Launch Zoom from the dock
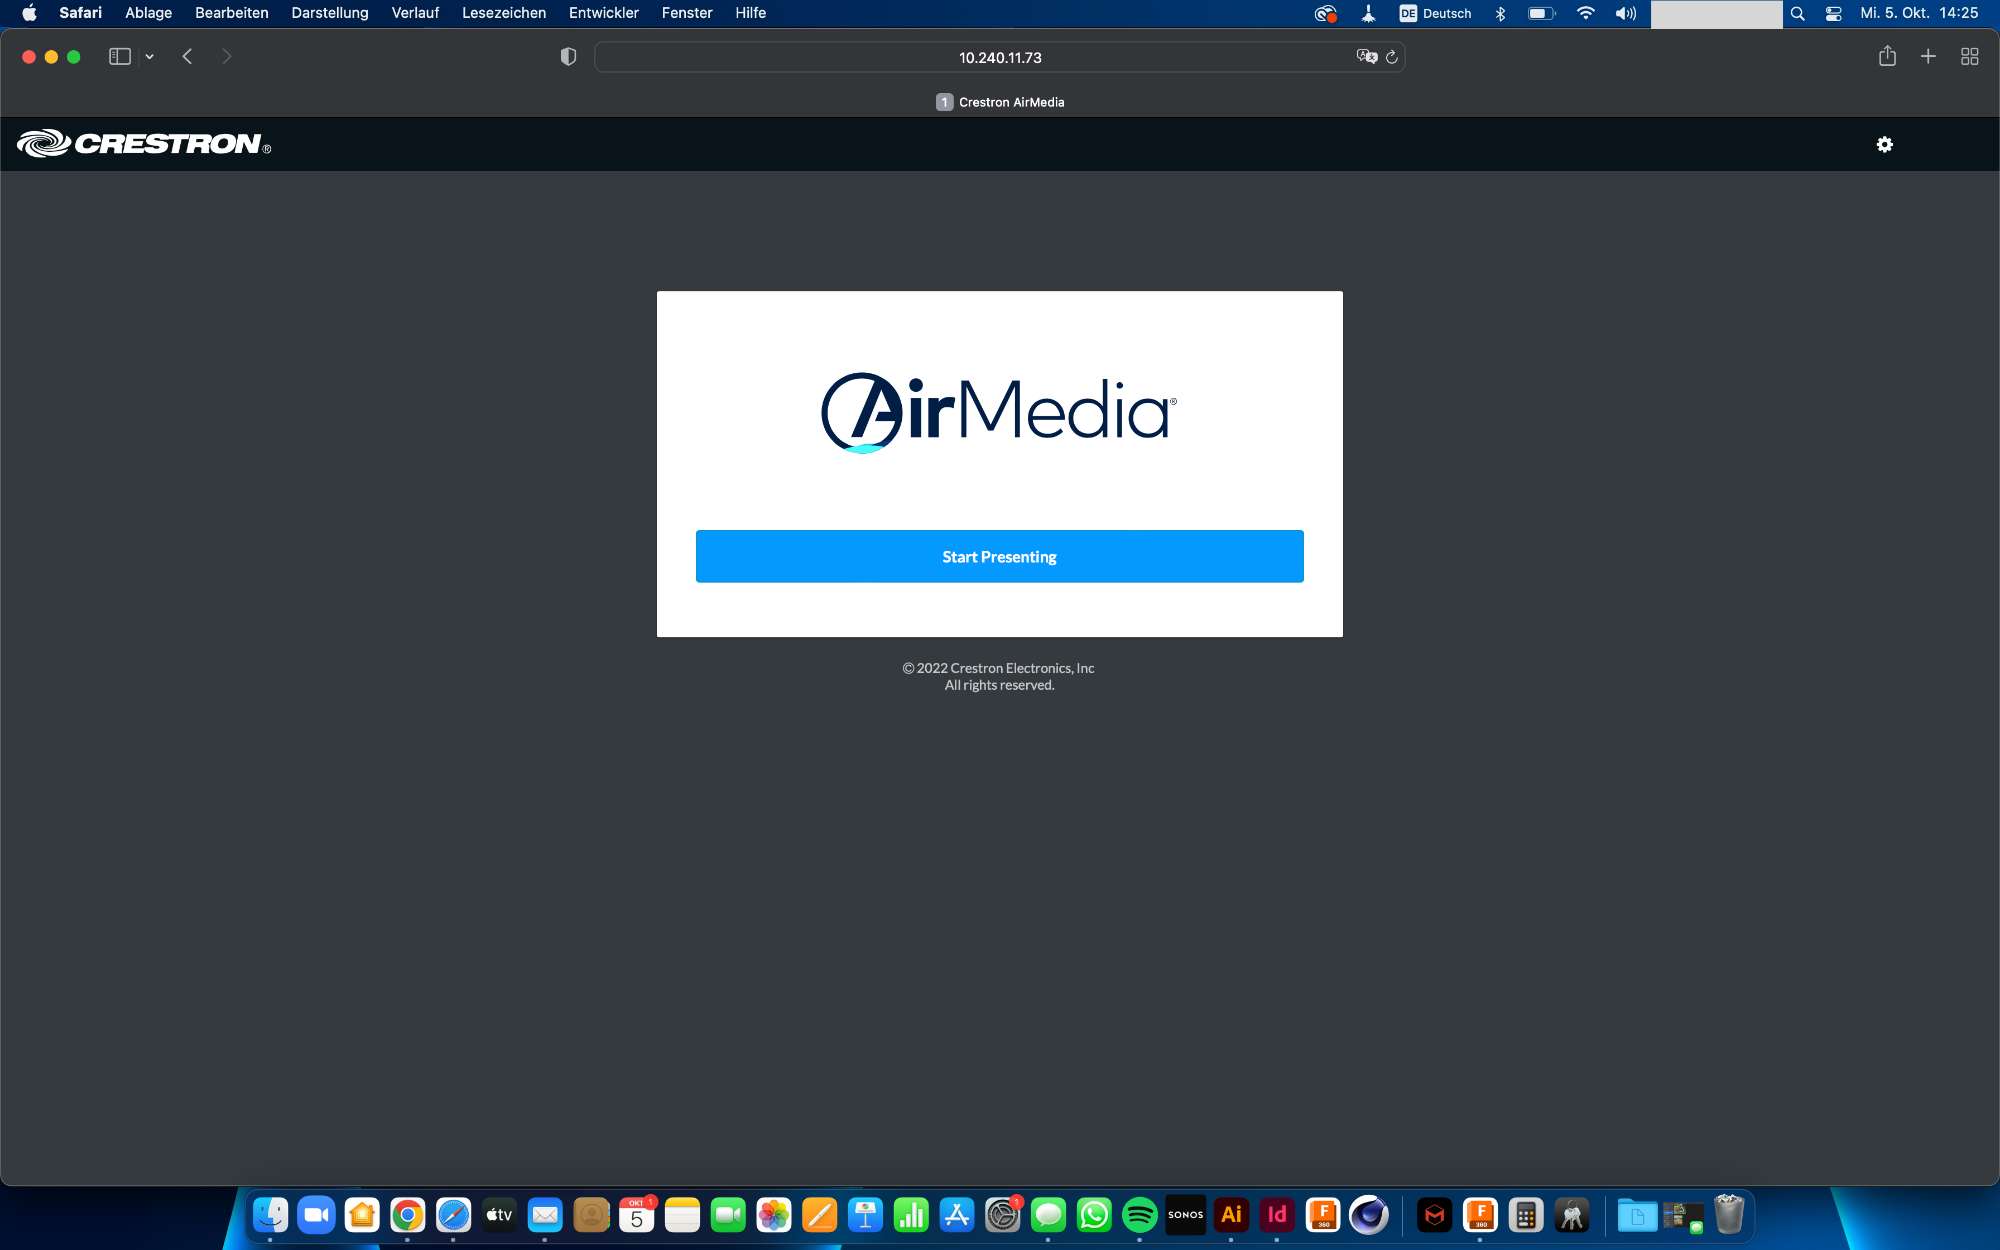Screen dimensions: 2000x1250 point(316,1215)
